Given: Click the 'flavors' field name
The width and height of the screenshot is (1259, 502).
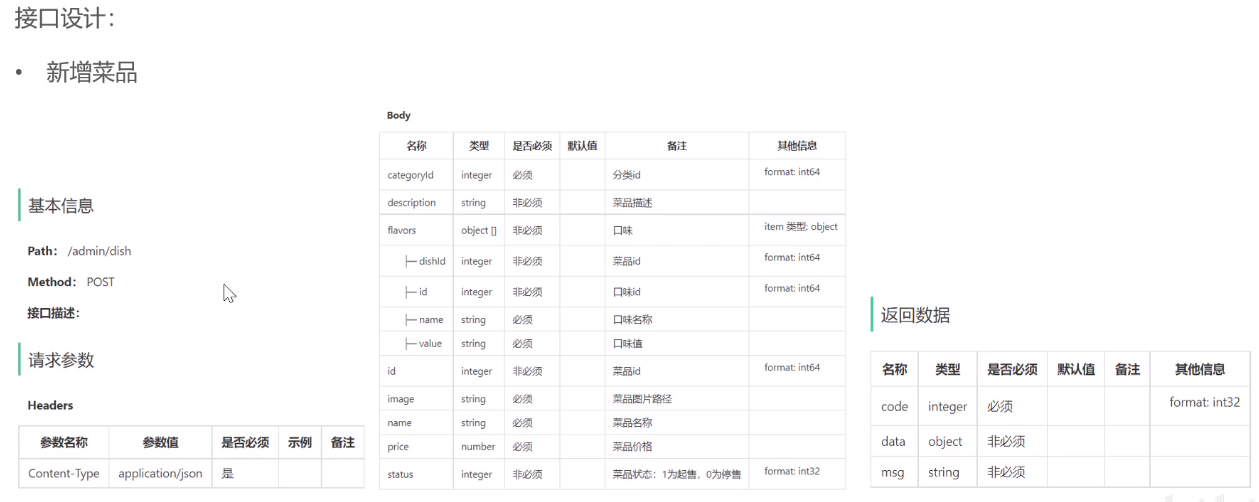Looking at the screenshot, I should tap(402, 230).
